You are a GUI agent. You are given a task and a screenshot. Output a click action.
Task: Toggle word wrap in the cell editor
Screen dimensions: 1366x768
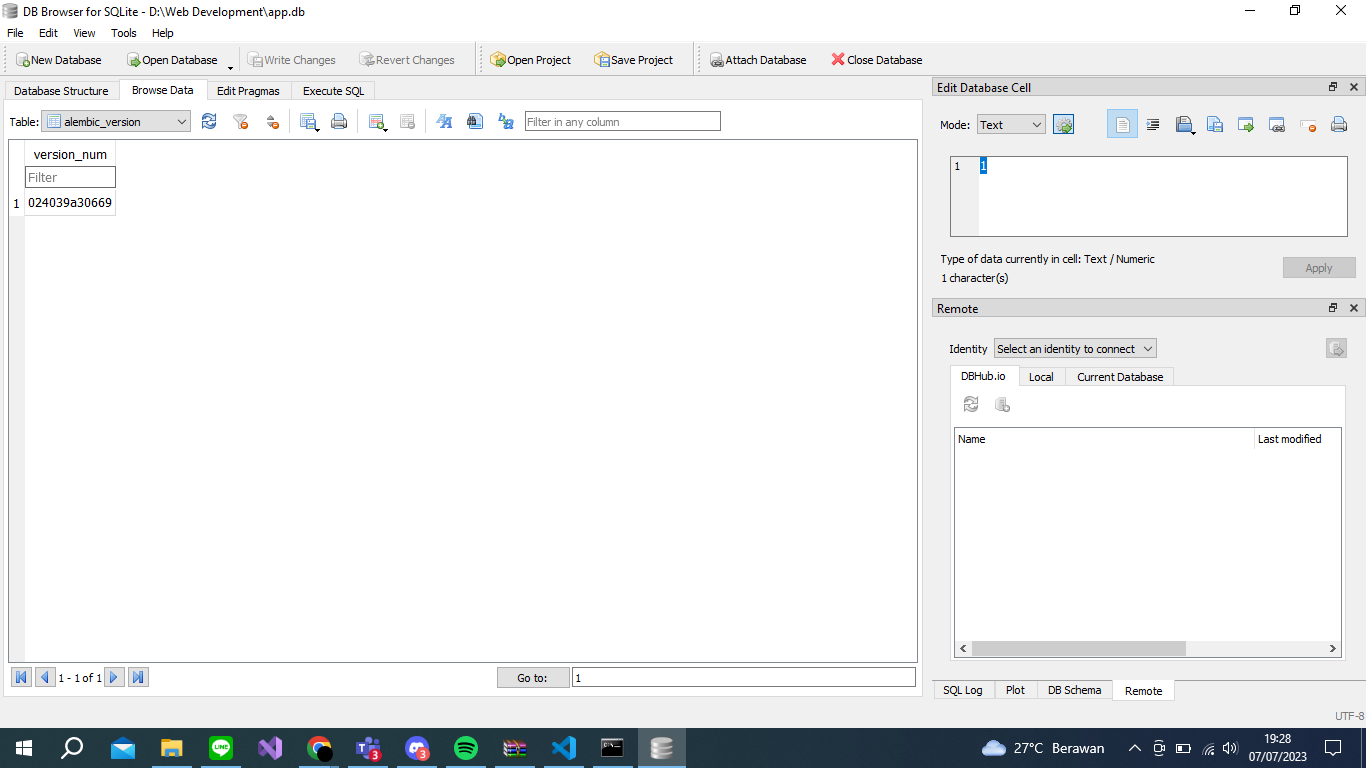1152,124
